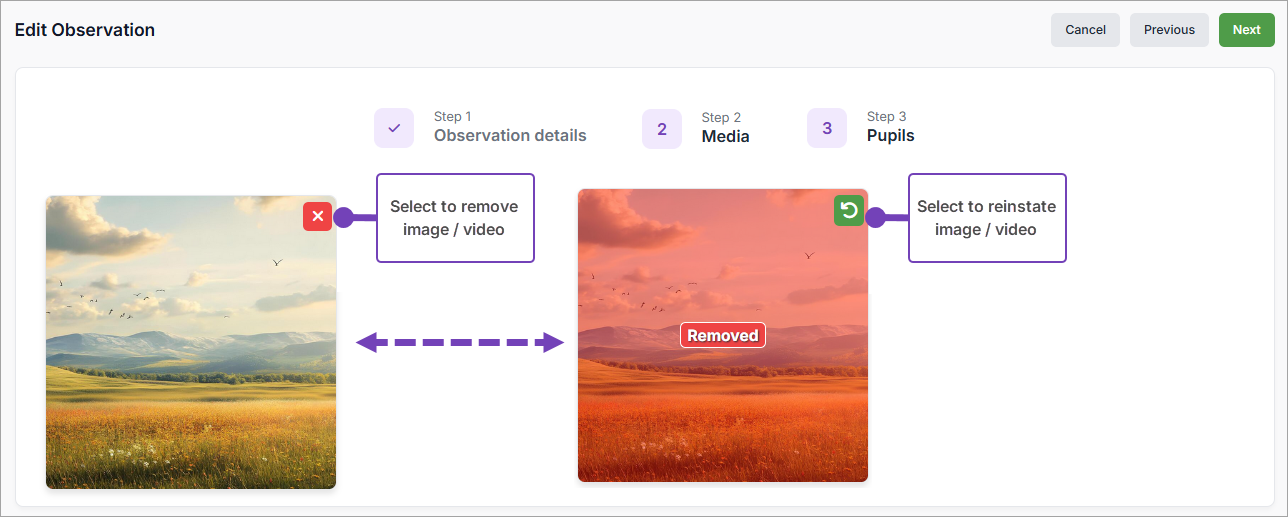Click the Step 1 checkmark badge
The width and height of the screenshot is (1288, 517).
point(394,128)
